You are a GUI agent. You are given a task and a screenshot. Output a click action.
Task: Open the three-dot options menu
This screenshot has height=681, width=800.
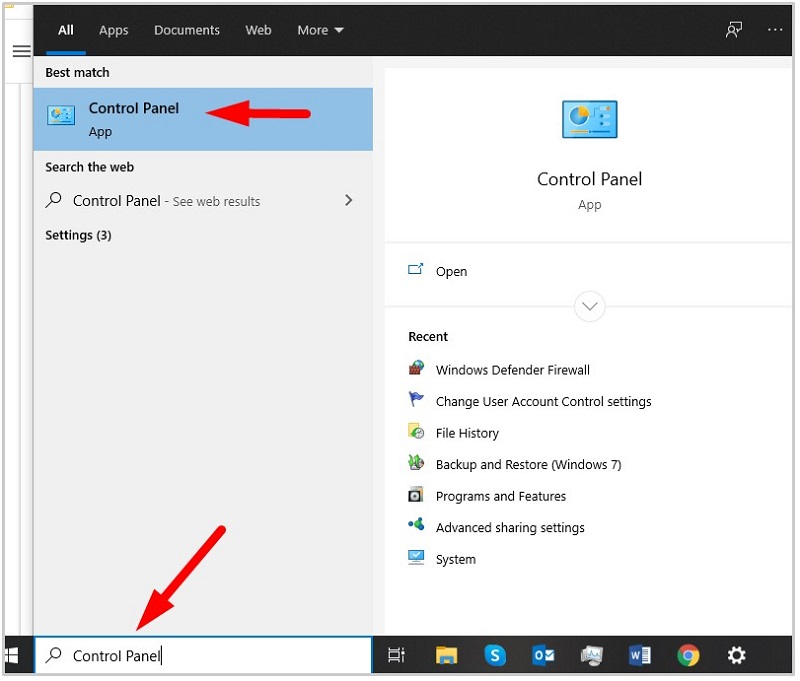[775, 30]
